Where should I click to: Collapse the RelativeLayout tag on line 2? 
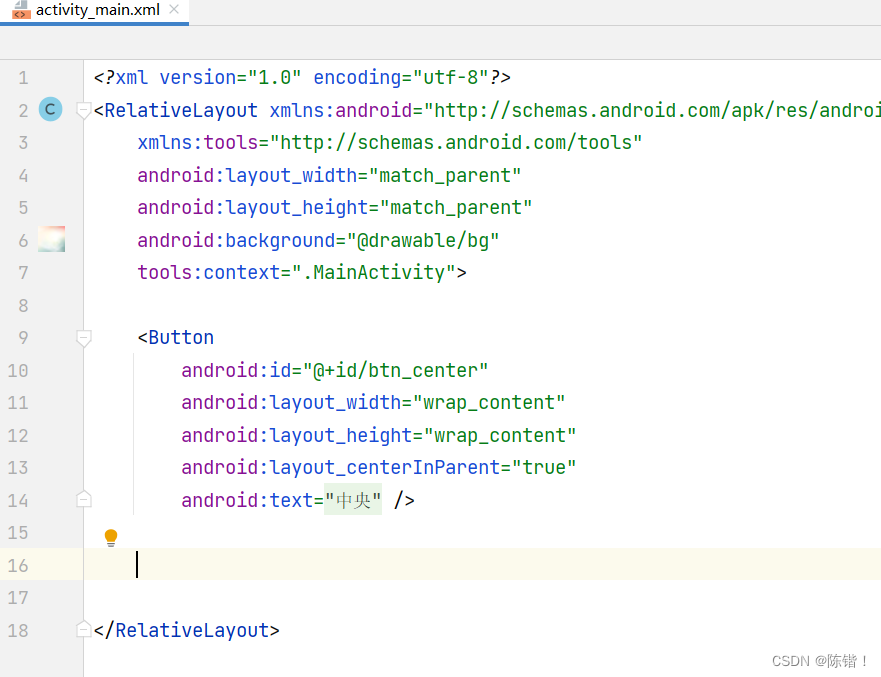83,110
